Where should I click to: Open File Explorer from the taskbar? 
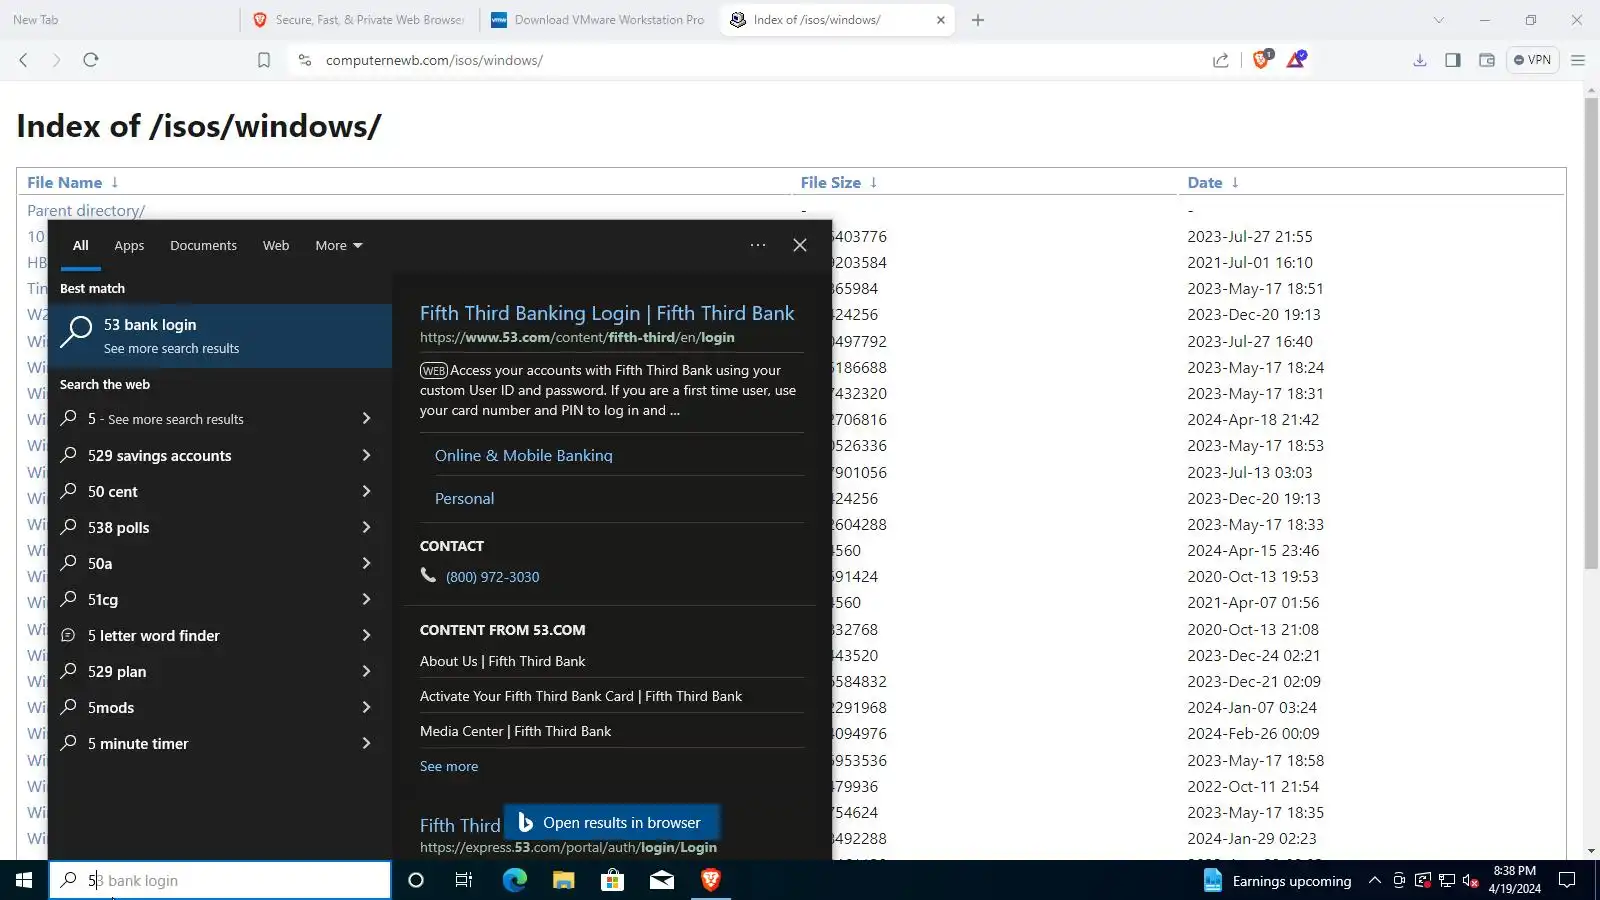click(563, 880)
